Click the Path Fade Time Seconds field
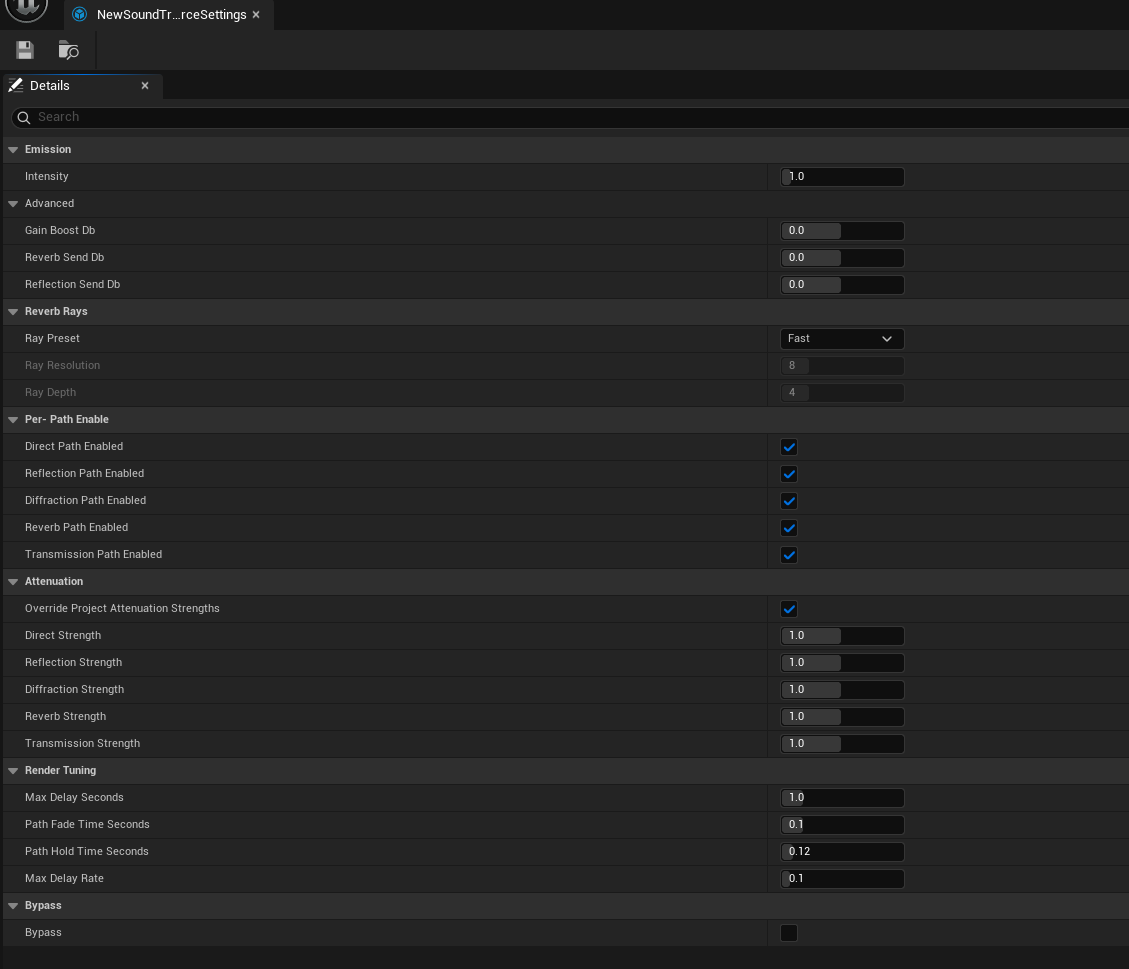The width and height of the screenshot is (1129, 969). click(x=842, y=824)
